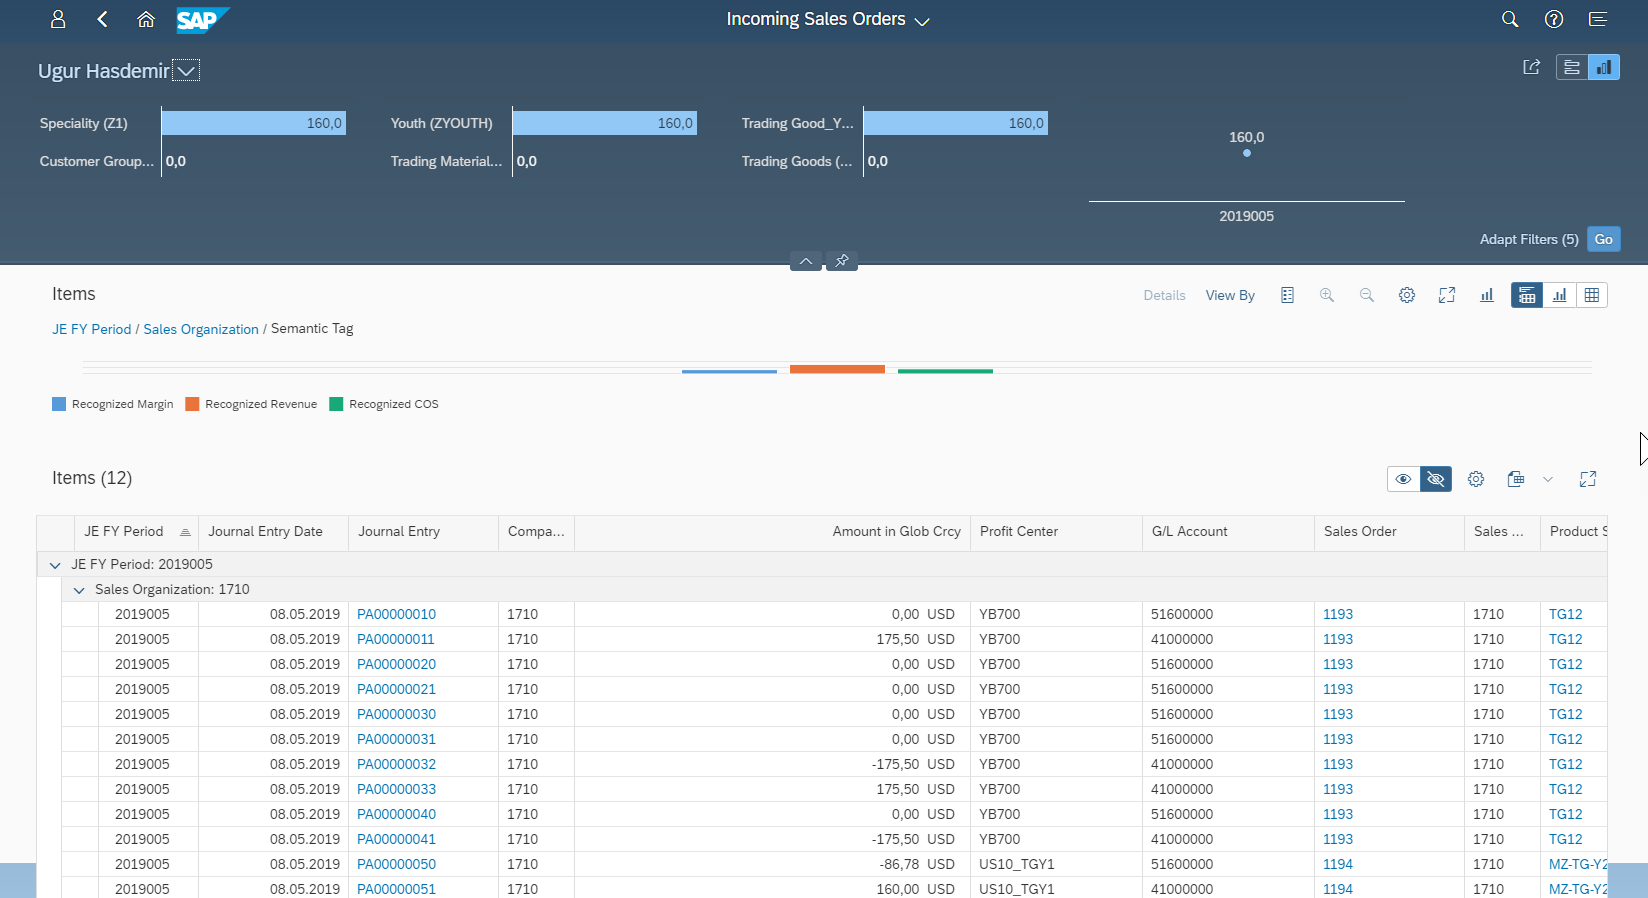This screenshot has width=1648, height=898.
Task: Collapse the Sales Organization: 1710 group
Action: click(x=79, y=590)
